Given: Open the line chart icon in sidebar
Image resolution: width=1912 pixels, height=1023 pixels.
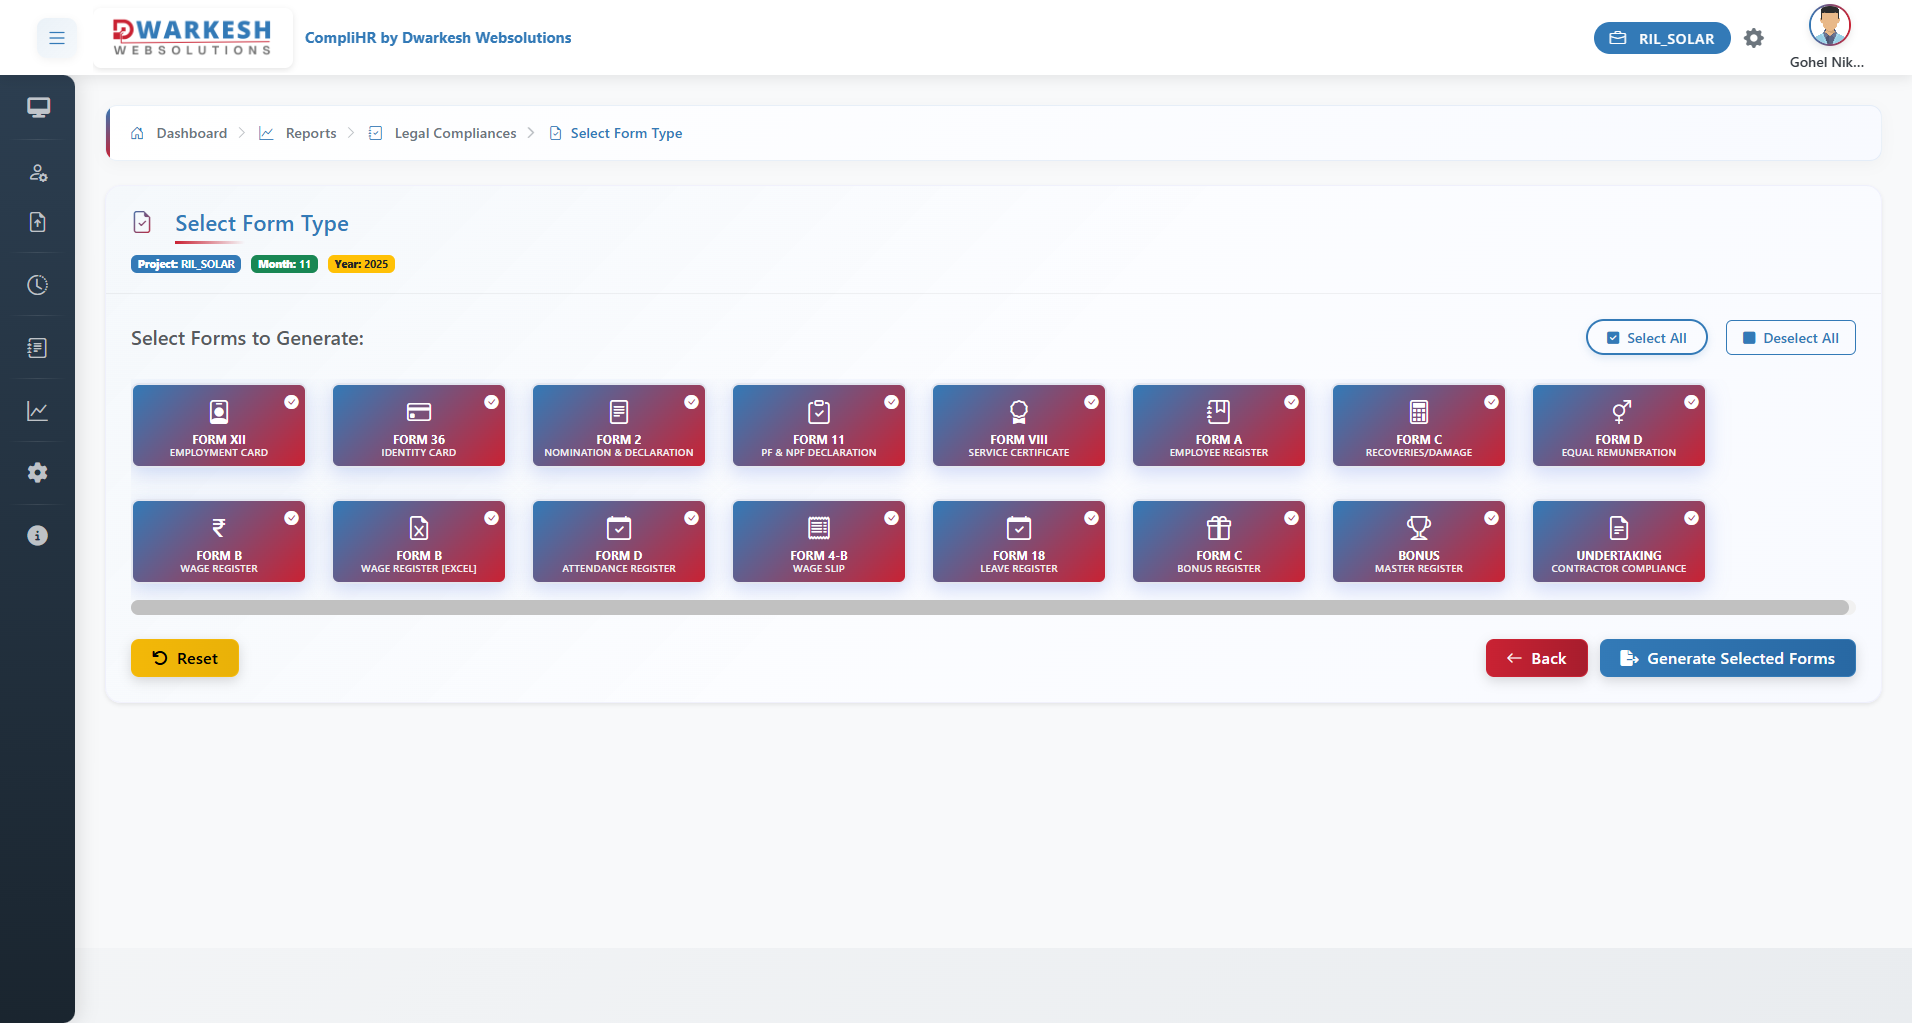Looking at the screenshot, I should tap(38, 411).
